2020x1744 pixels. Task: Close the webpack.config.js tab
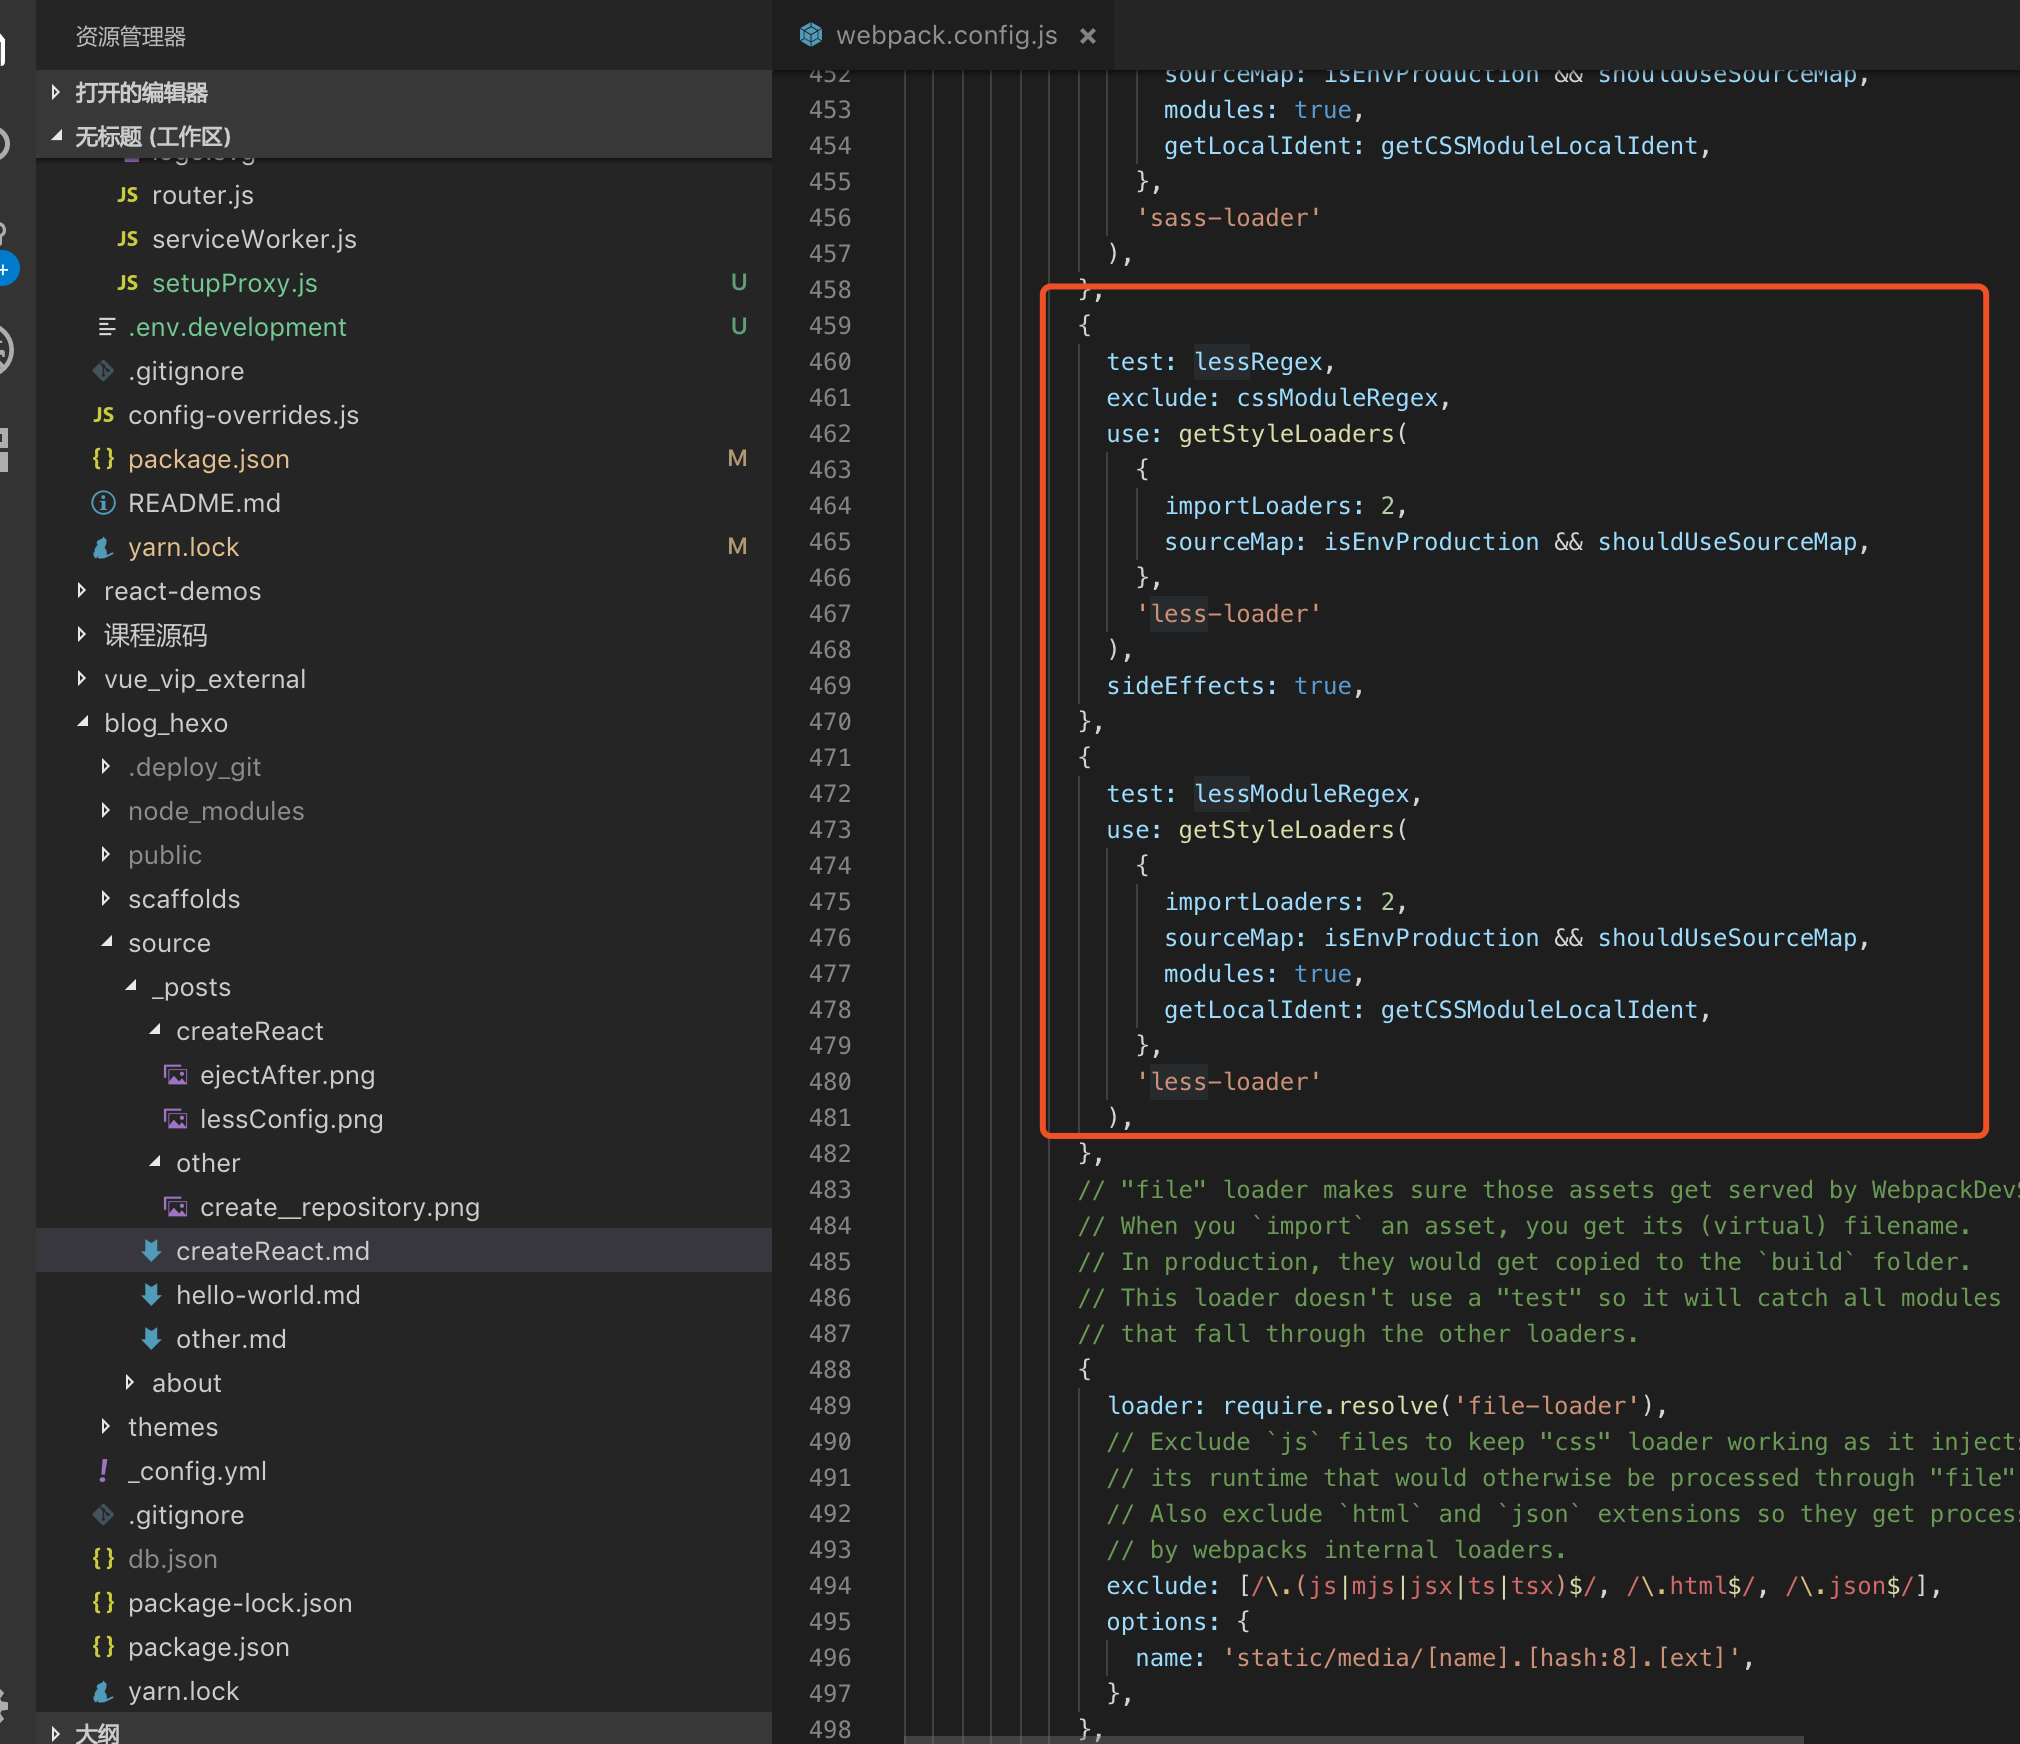(x=1088, y=36)
